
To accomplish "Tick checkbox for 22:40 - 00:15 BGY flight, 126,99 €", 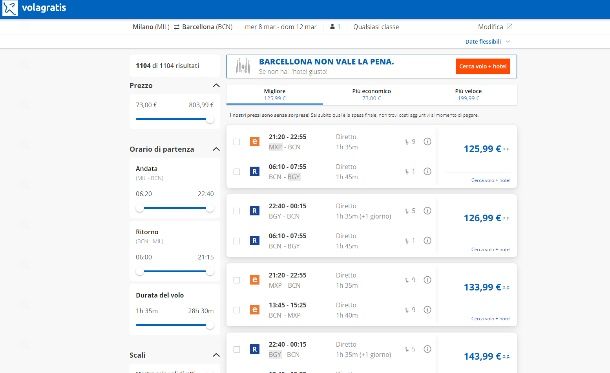I will (x=237, y=211).
